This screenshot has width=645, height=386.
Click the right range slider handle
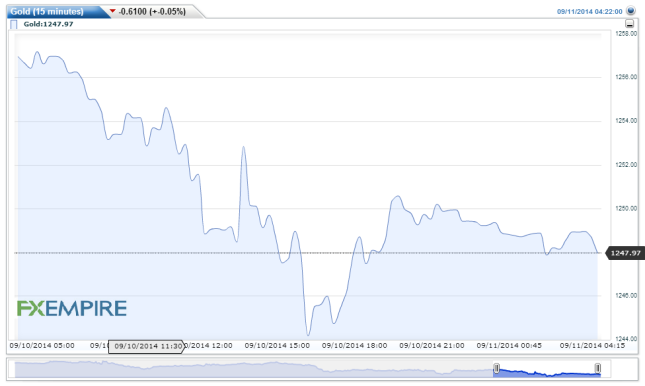tap(598, 368)
